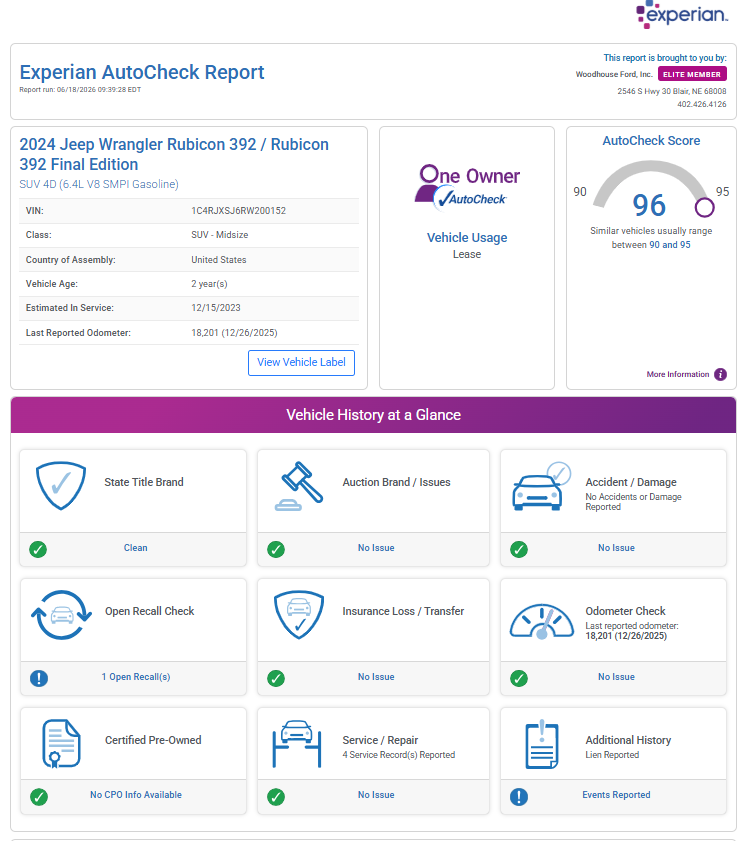Click the View Vehicle Label button
748x841 pixels.
tap(301, 363)
